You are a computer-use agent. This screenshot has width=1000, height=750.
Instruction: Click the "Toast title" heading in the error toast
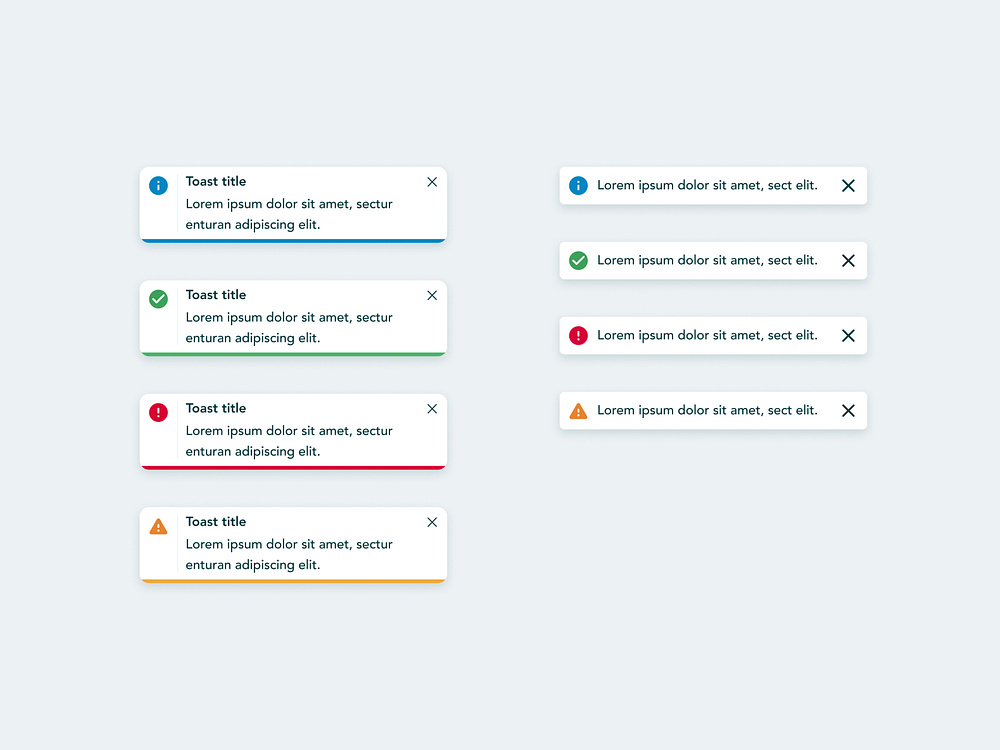click(216, 408)
